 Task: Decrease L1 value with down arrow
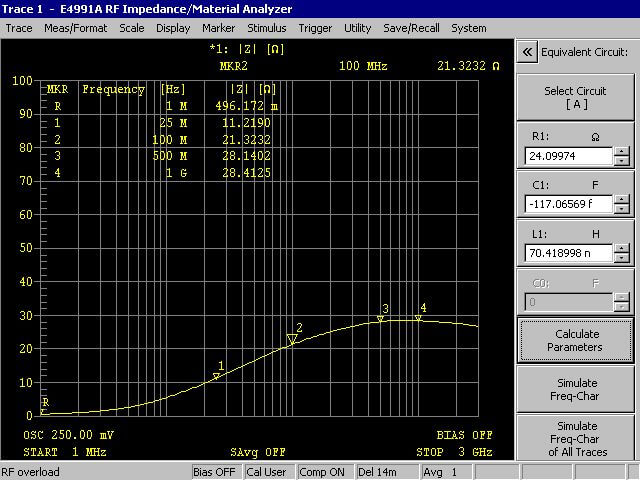[622, 258]
